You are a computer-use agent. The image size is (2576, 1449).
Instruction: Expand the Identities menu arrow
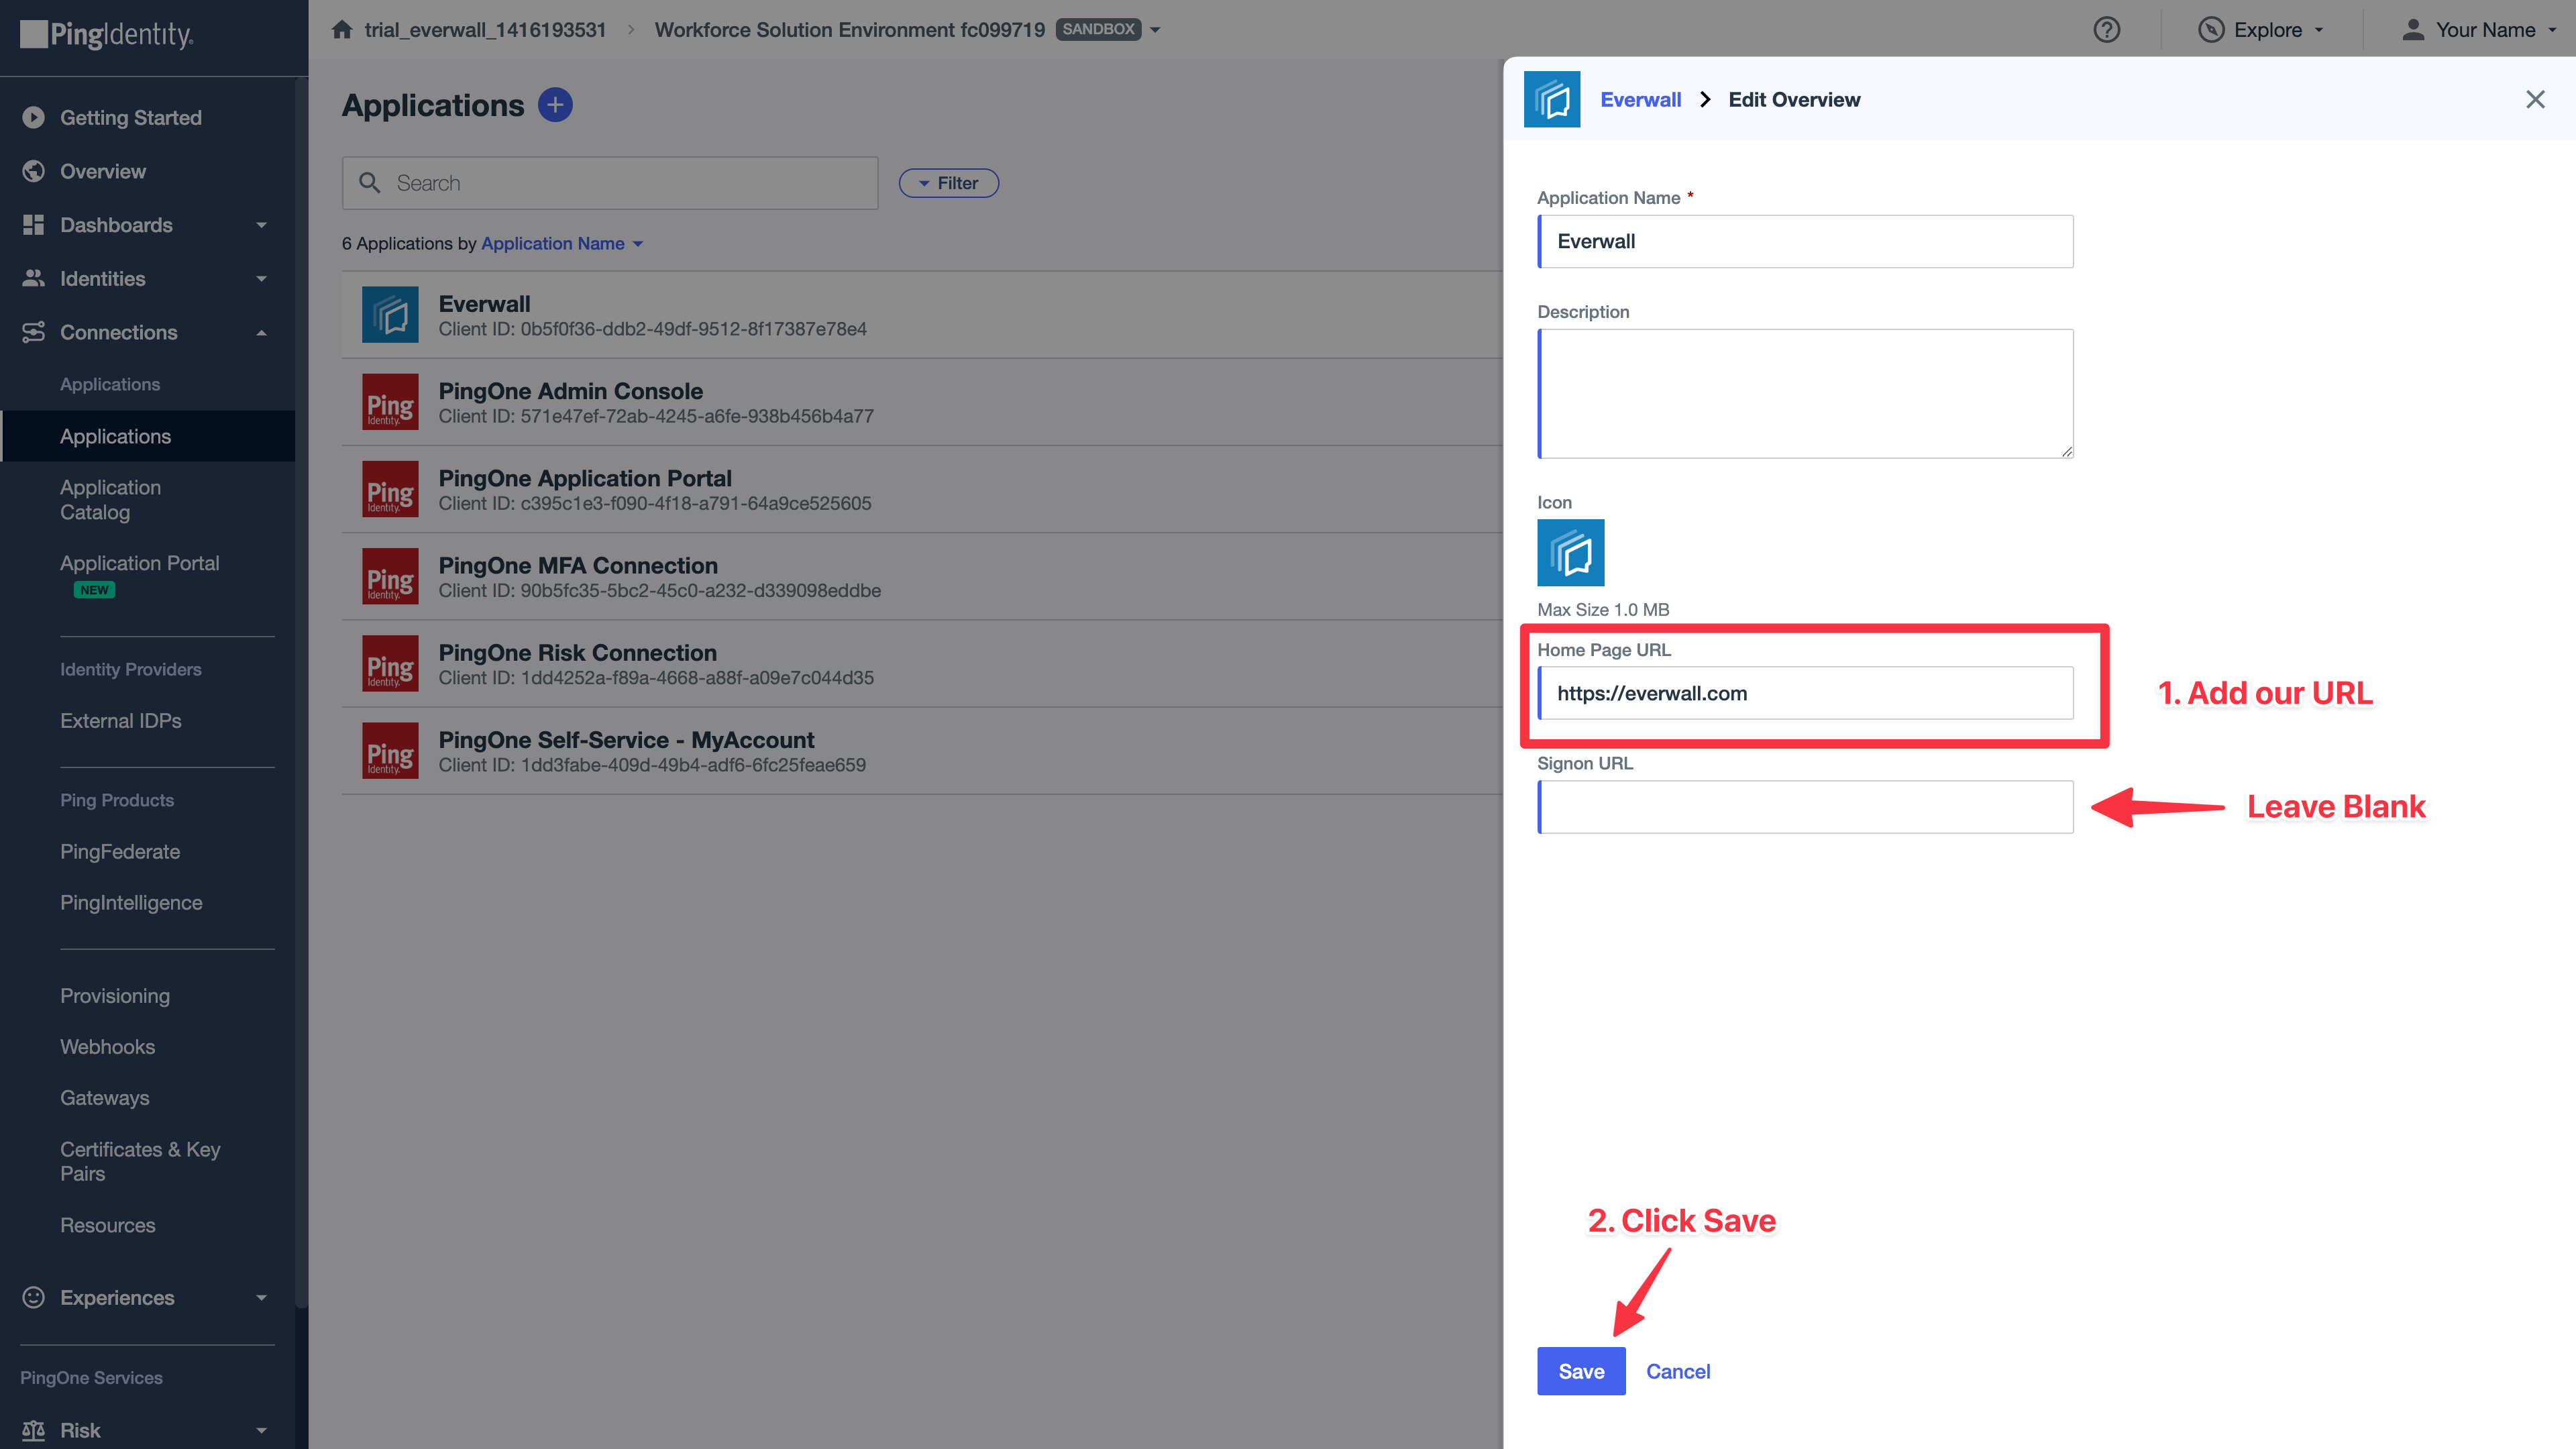point(262,279)
